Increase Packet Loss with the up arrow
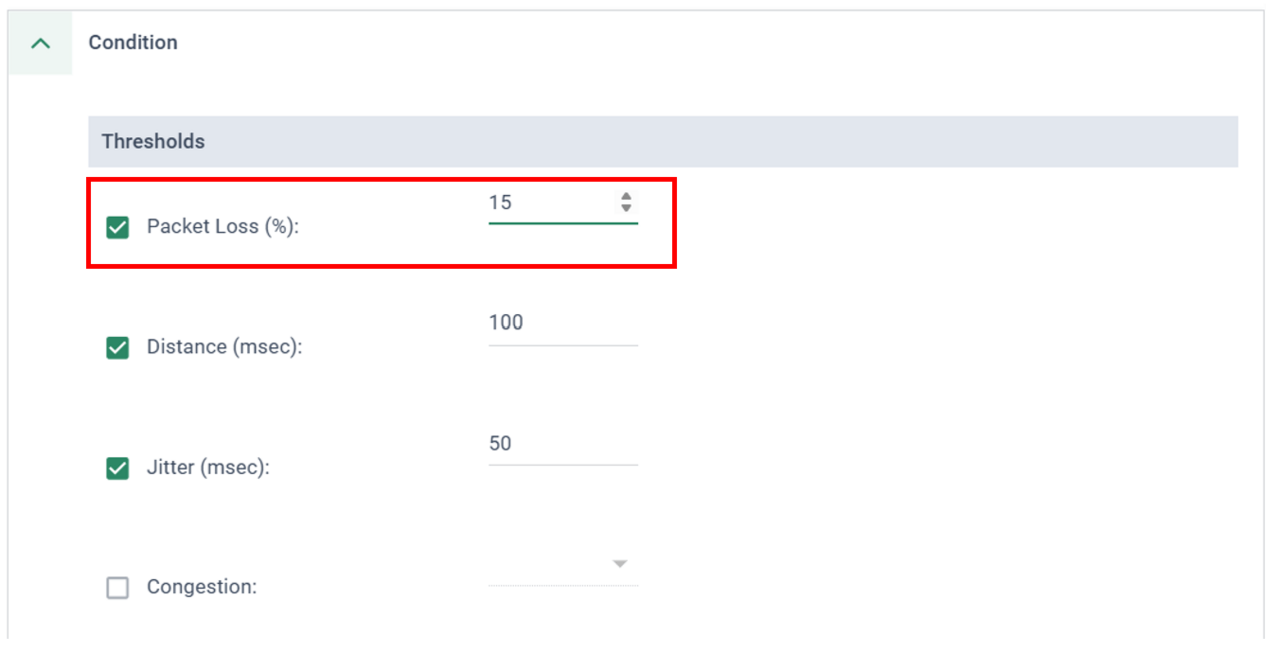The width and height of the screenshot is (1280, 653). point(626,196)
